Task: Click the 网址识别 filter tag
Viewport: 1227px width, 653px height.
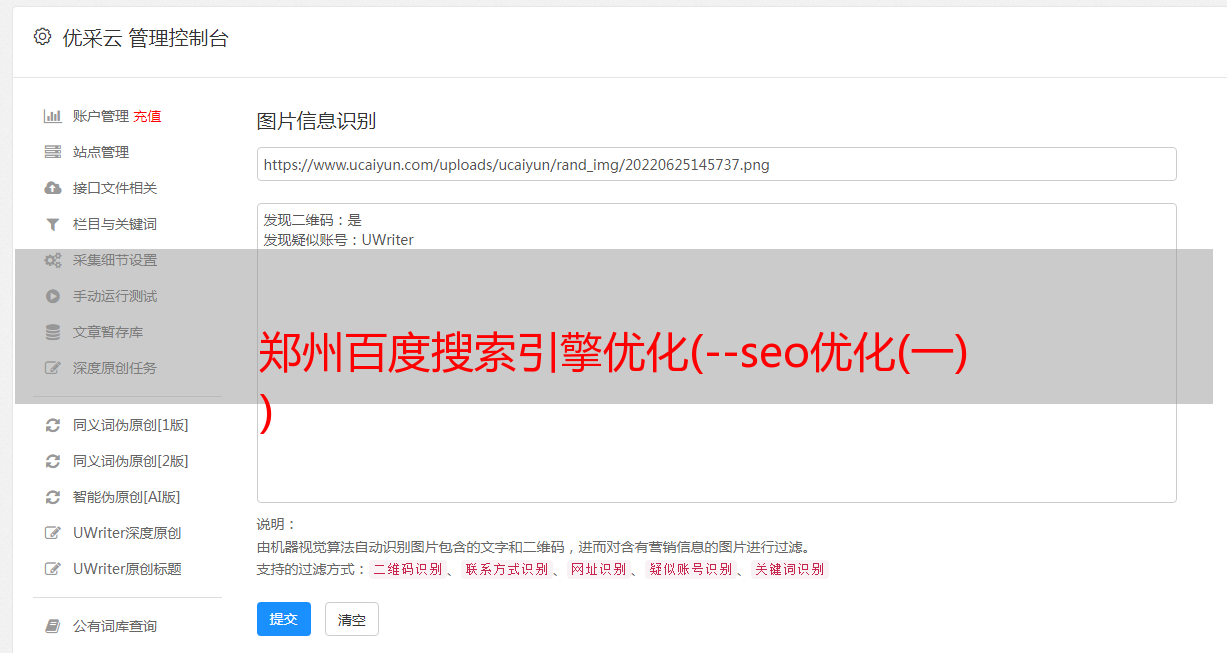Action: tap(598, 569)
